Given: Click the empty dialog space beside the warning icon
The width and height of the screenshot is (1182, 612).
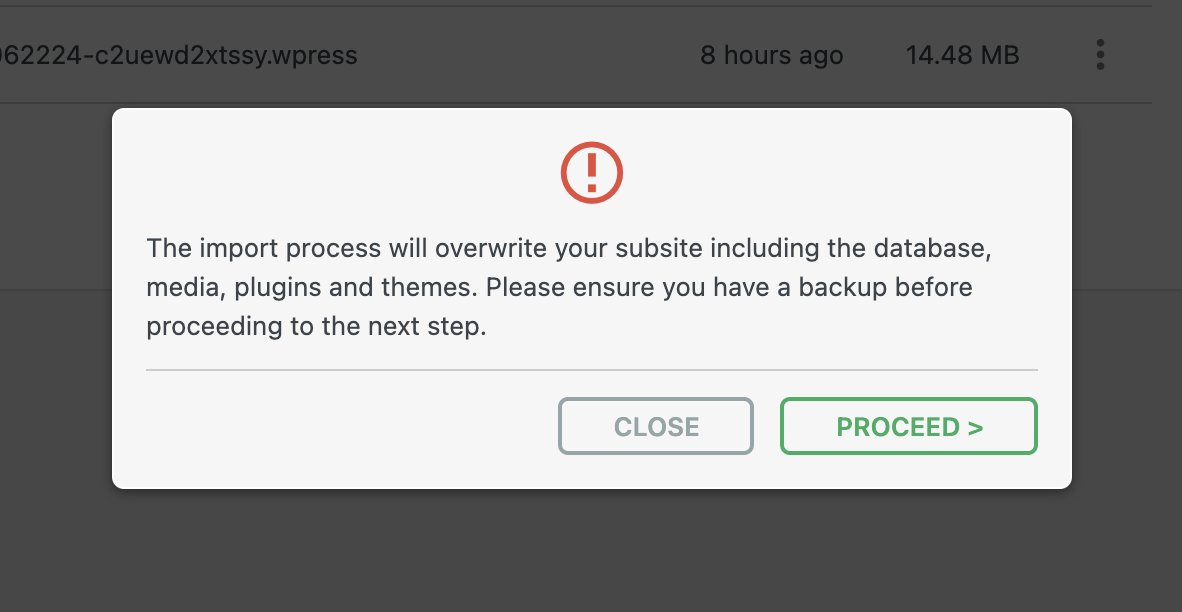Looking at the screenshot, I should point(800,172).
